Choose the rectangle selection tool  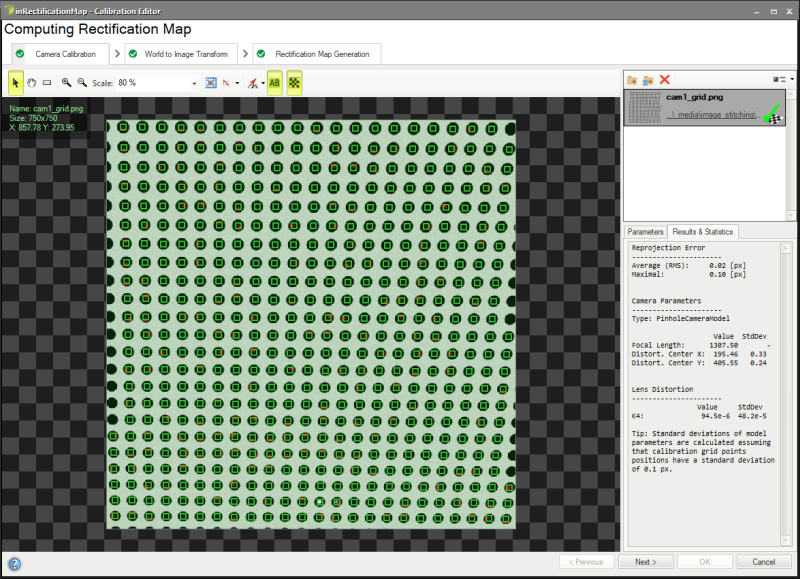47,83
